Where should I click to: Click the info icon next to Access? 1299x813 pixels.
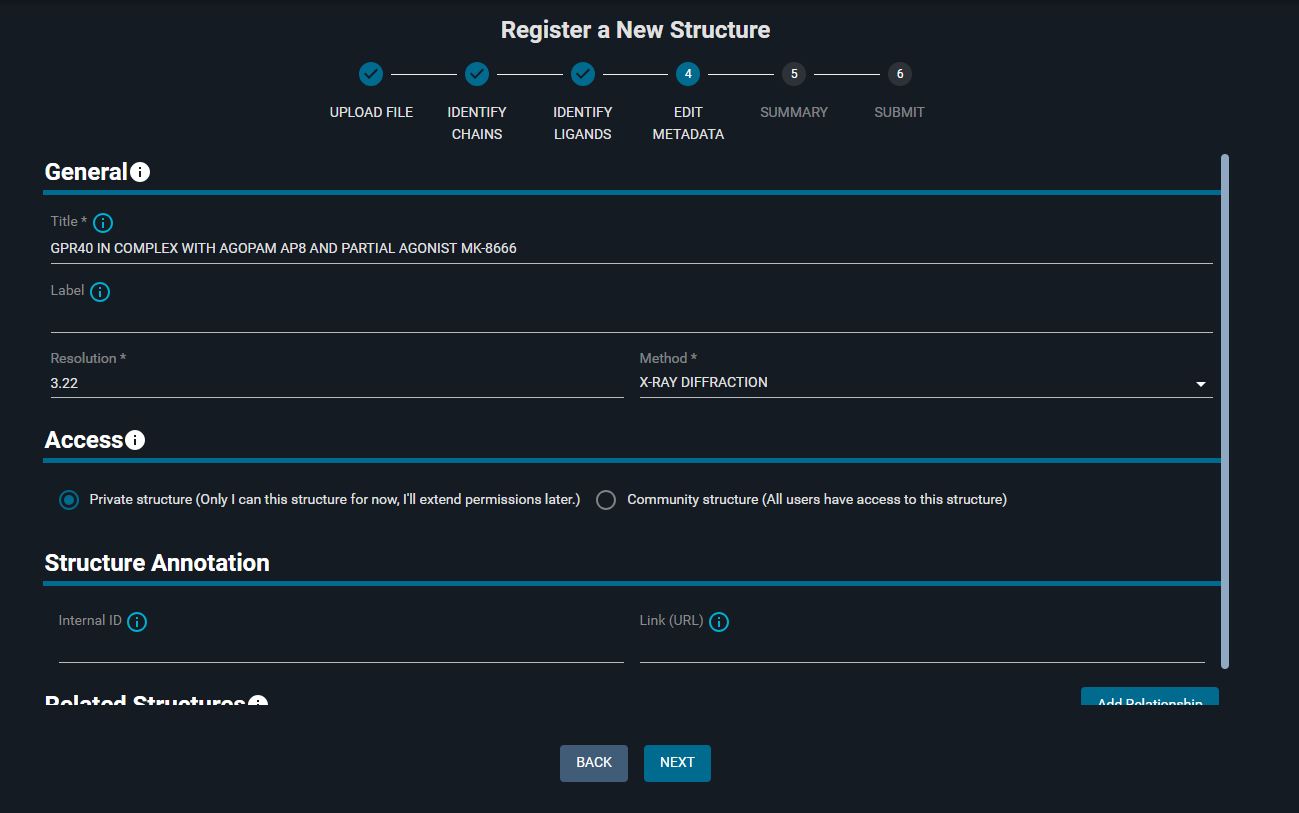click(x=135, y=440)
